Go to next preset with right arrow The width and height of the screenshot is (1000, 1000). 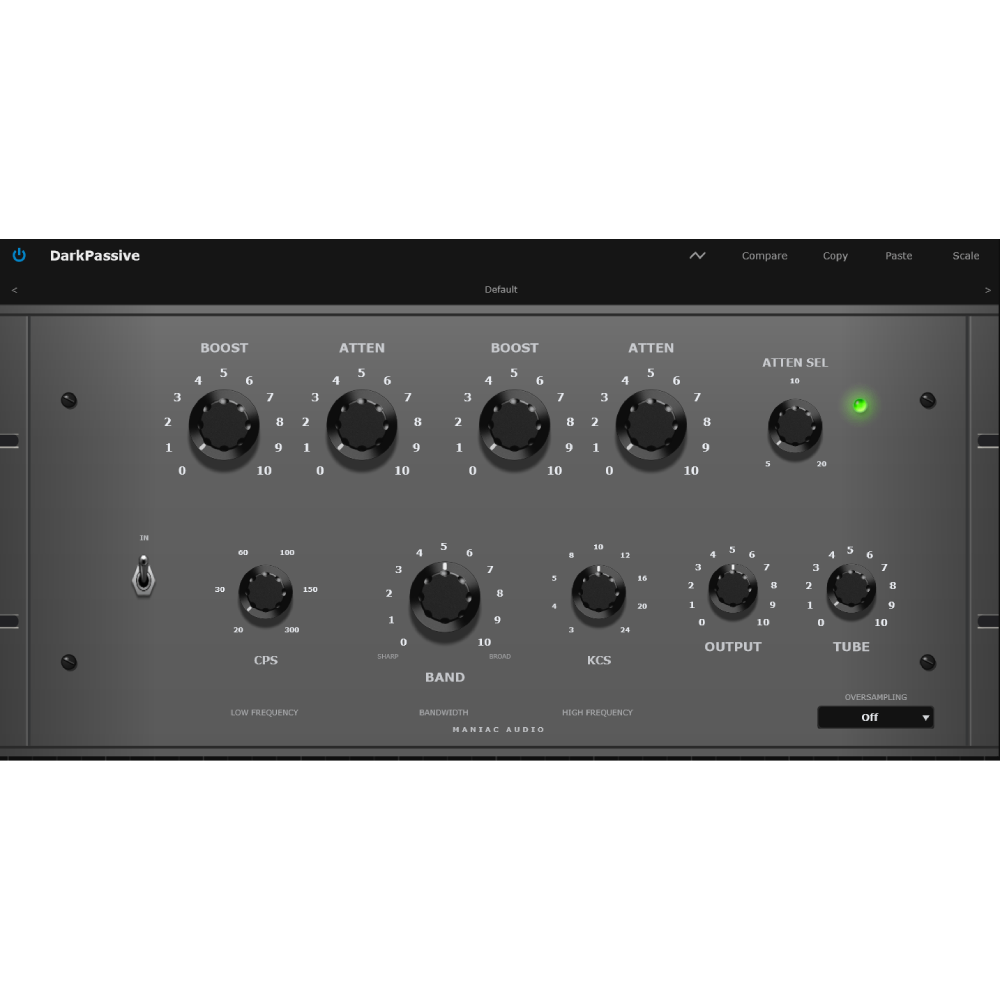coord(988,290)
